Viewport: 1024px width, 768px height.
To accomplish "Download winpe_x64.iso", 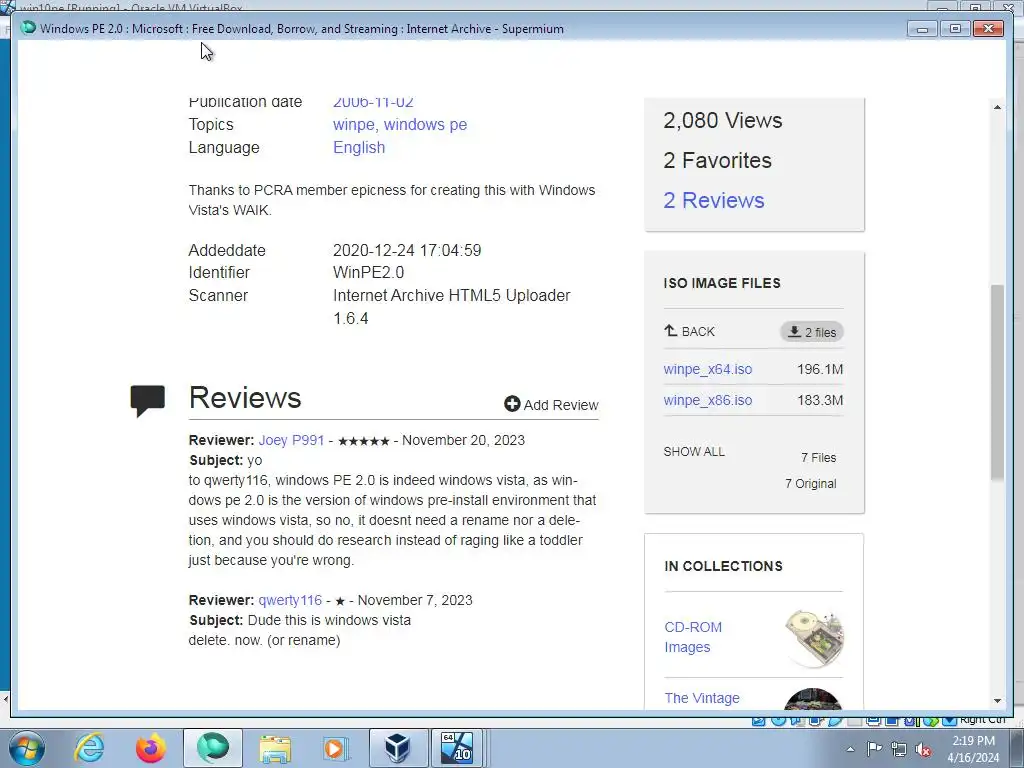I will click(708, 369).
